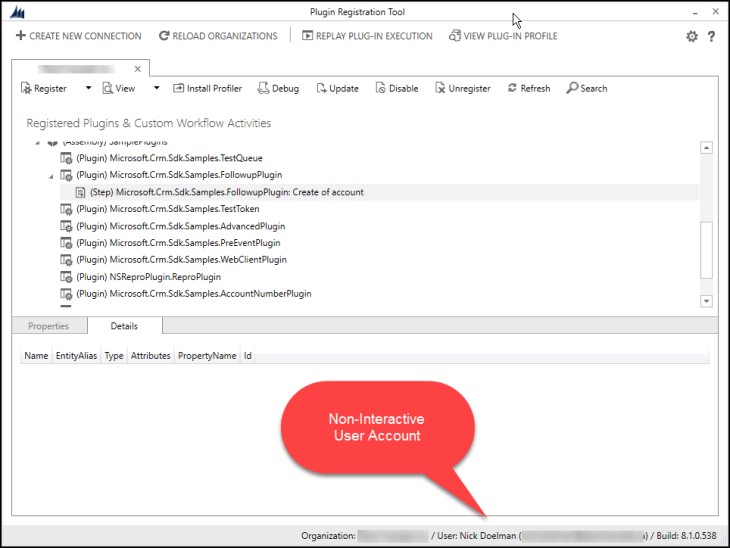
Task: Open Replay Plug-in Execution
Action: 367,36
